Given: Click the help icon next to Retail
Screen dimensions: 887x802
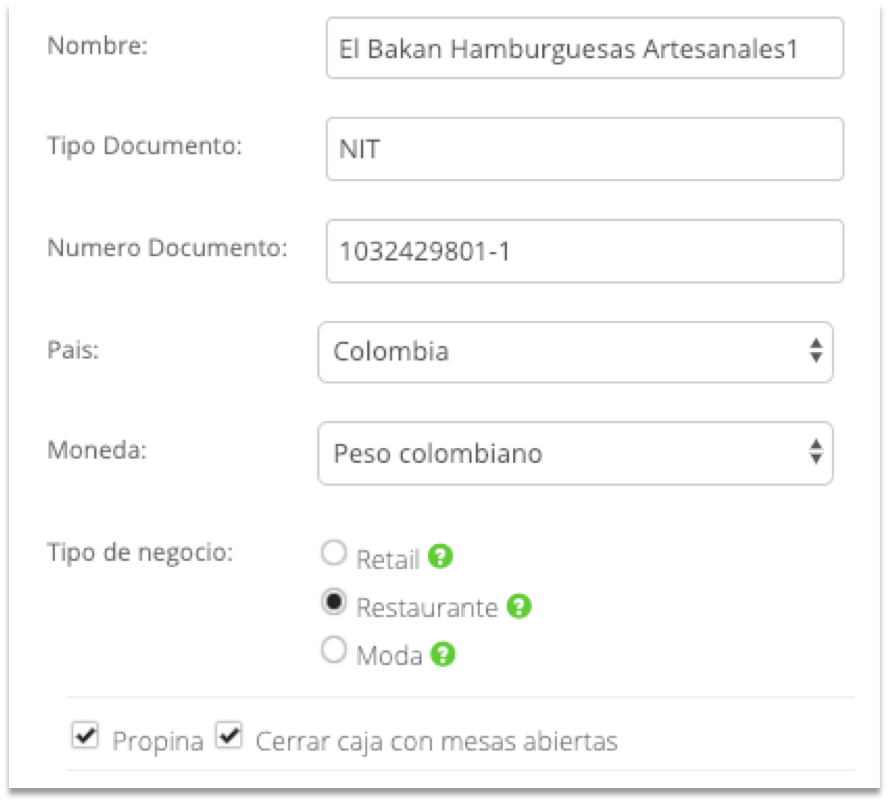Looking at the screenshot, I should click(x=440, y=557).
